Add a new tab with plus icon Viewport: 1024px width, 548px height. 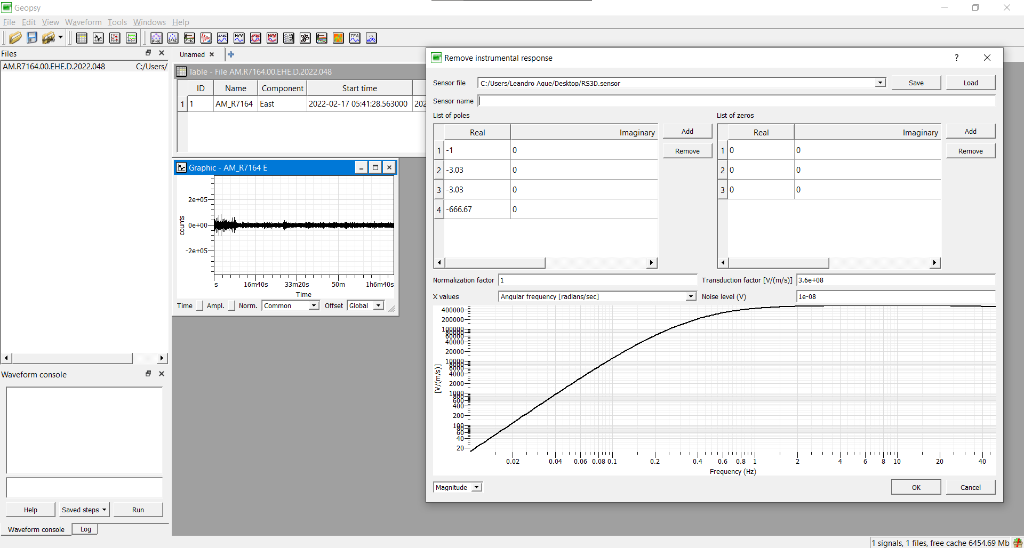point(230,54)
